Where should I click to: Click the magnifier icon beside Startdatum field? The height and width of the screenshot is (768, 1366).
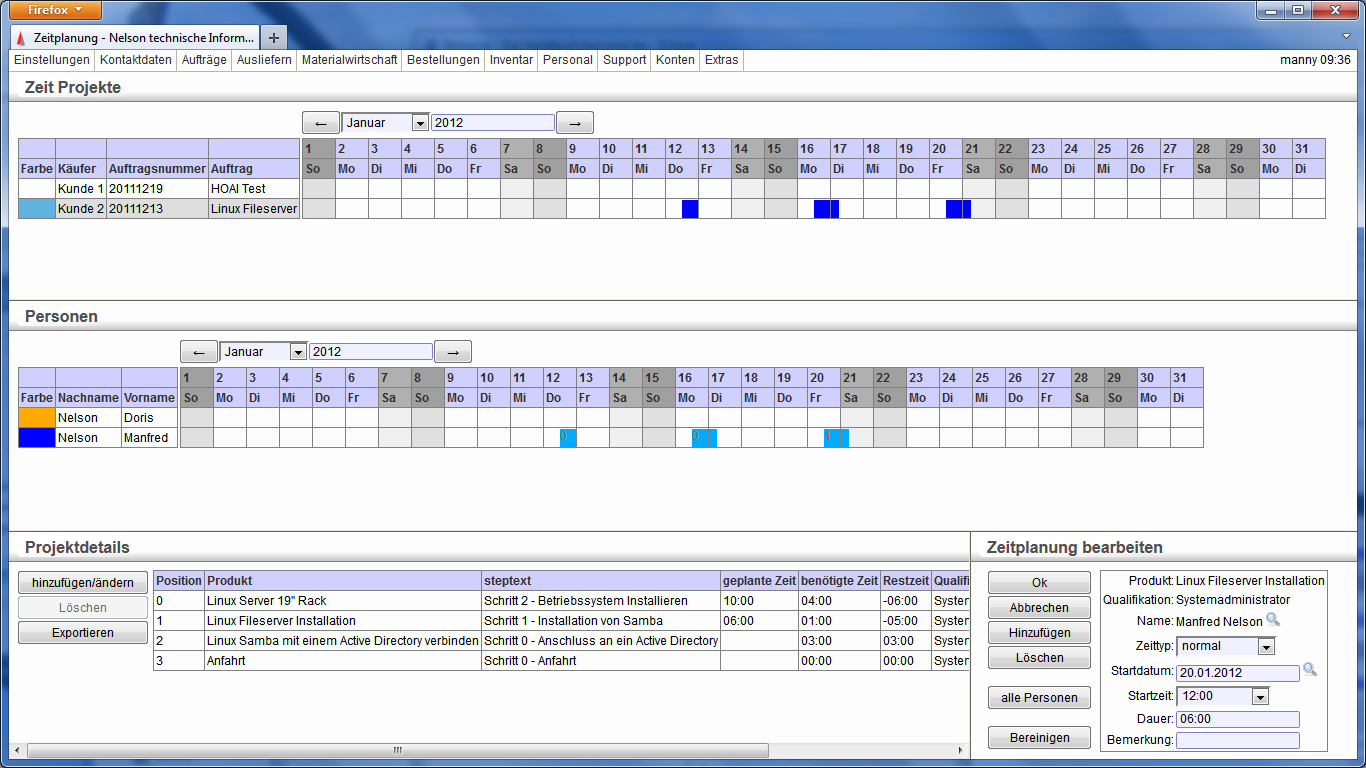pyautogui.click(x=1310, y=670)
